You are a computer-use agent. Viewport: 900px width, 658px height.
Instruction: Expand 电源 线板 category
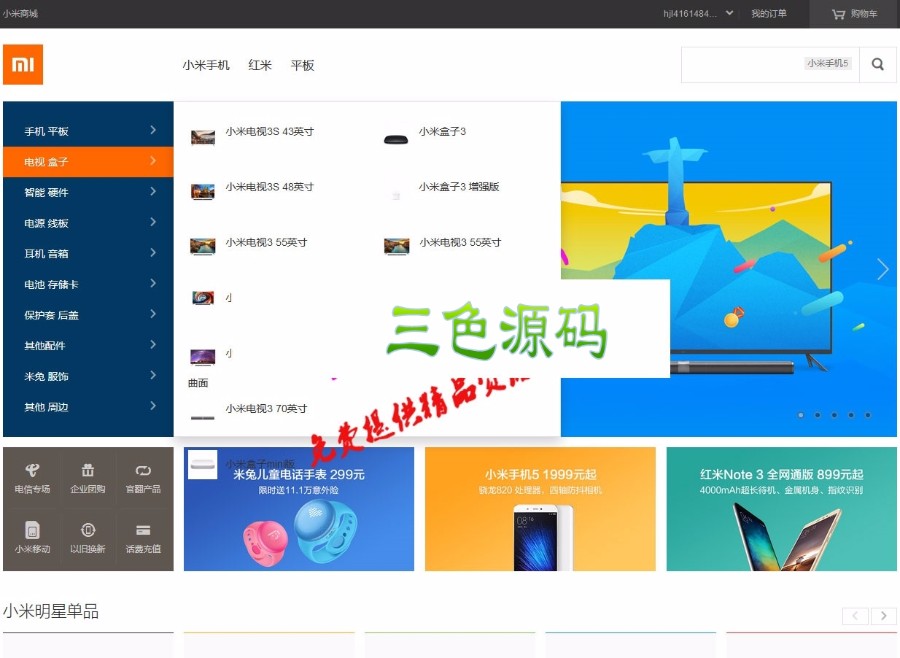88,223
